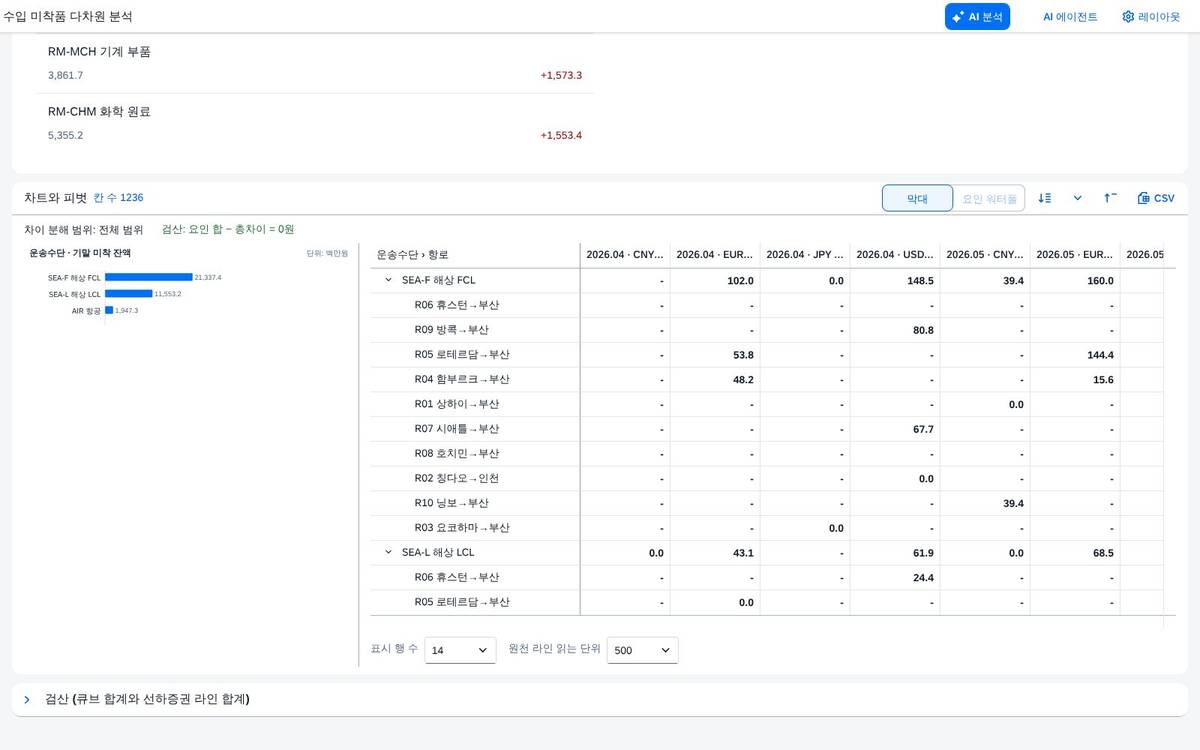Click sparkle icon in AI 분석 button
This screenshot has height=750, width=1200.
click(x=958, y=17)
